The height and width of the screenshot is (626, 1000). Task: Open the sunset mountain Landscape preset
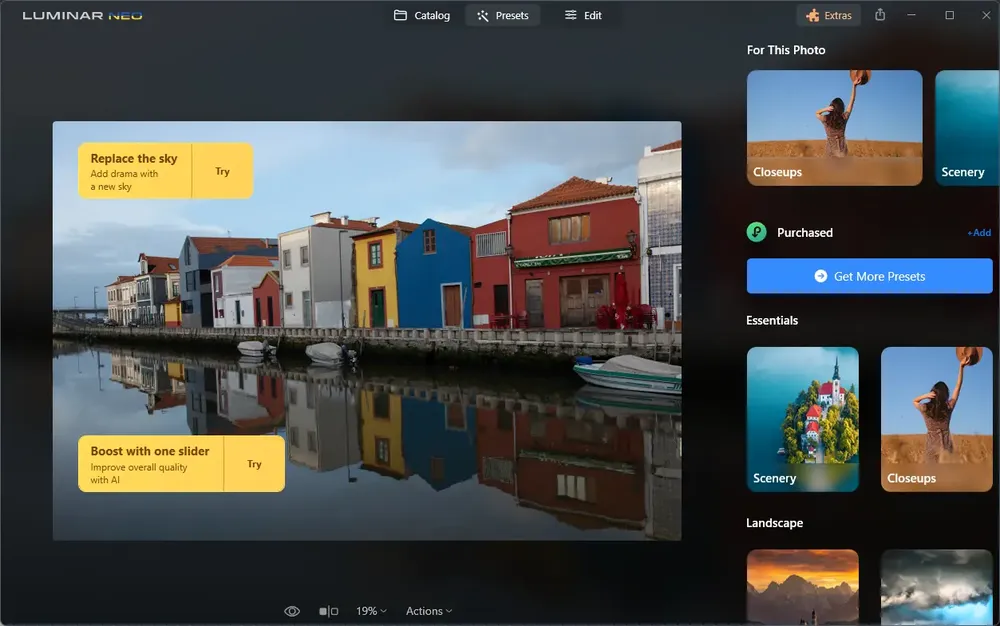click(802, 587)
